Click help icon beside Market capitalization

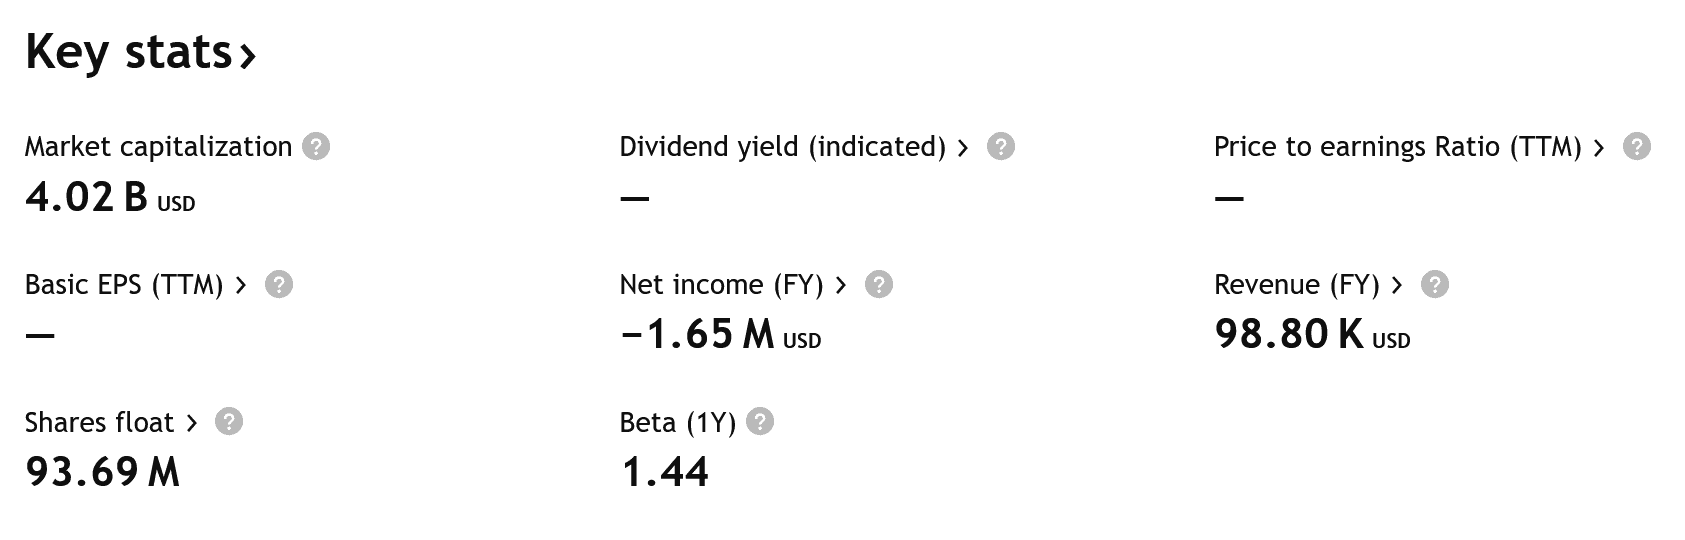pos(316,147)
